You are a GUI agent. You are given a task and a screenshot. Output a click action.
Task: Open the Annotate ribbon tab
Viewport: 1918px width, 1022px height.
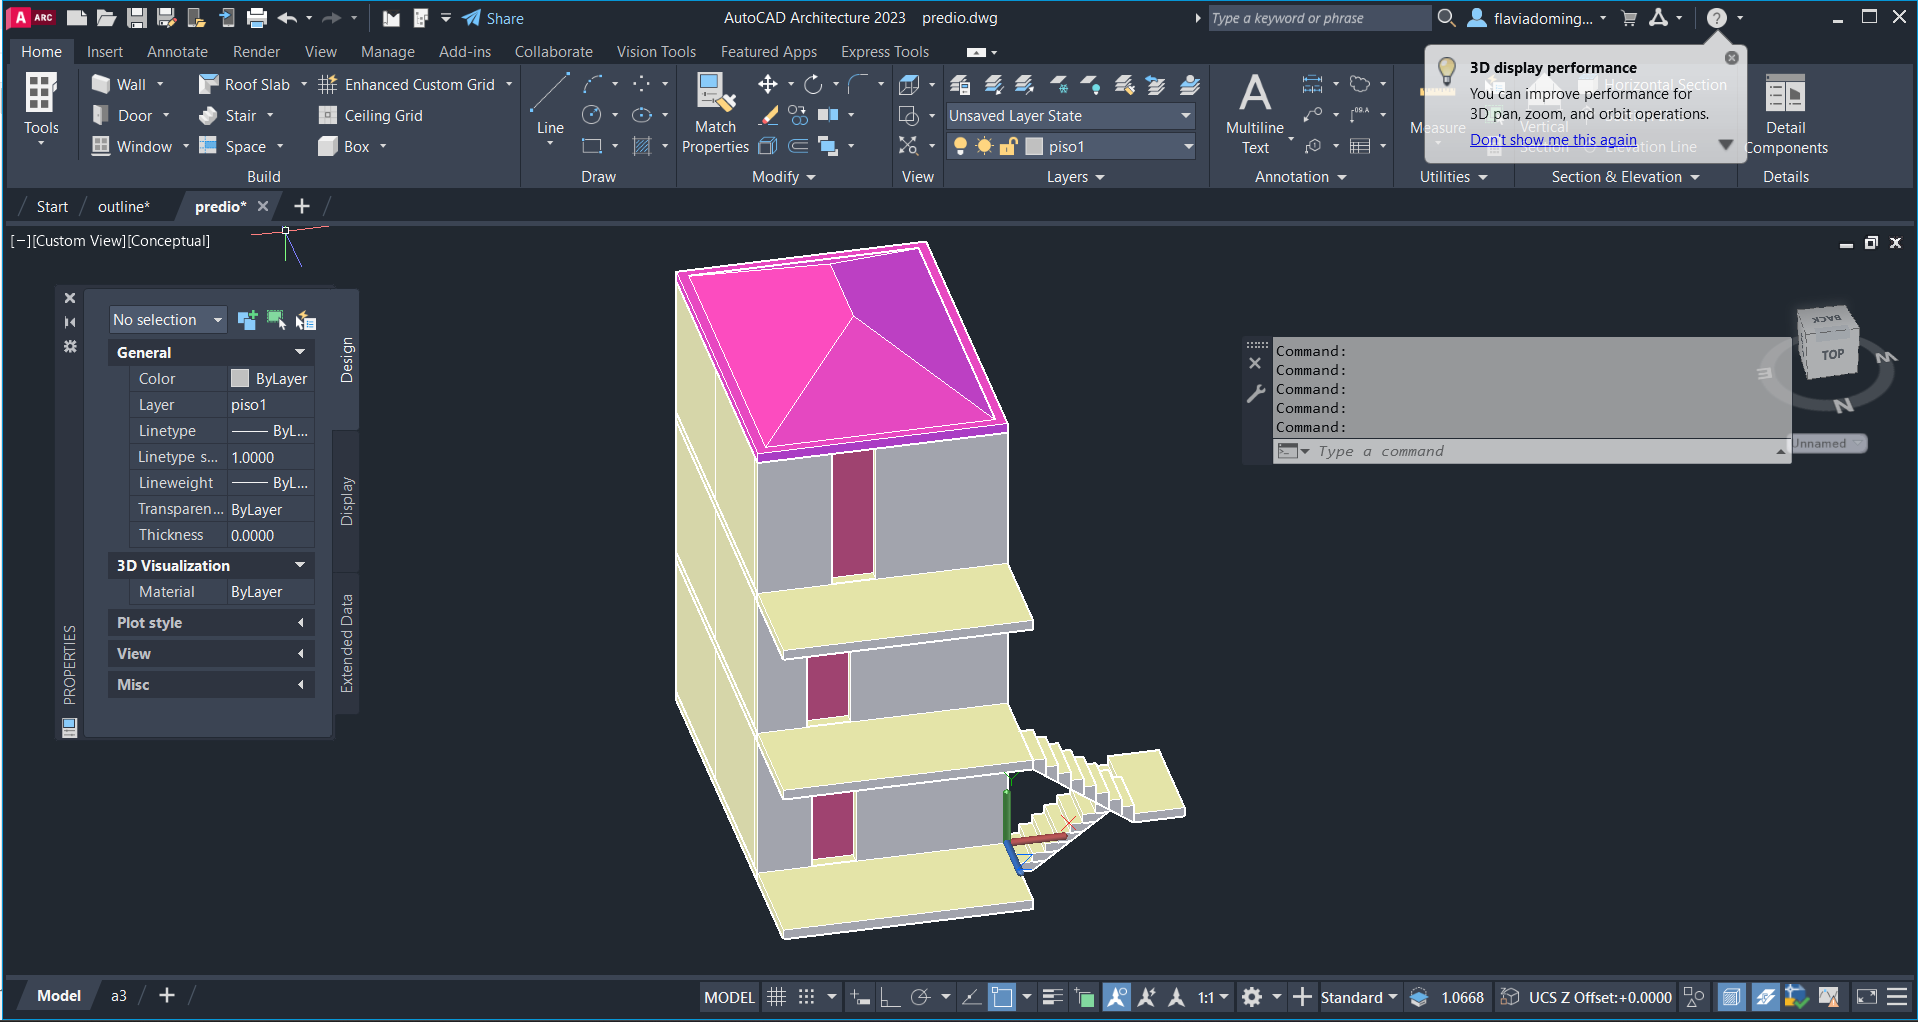click(x=177, y=52)
